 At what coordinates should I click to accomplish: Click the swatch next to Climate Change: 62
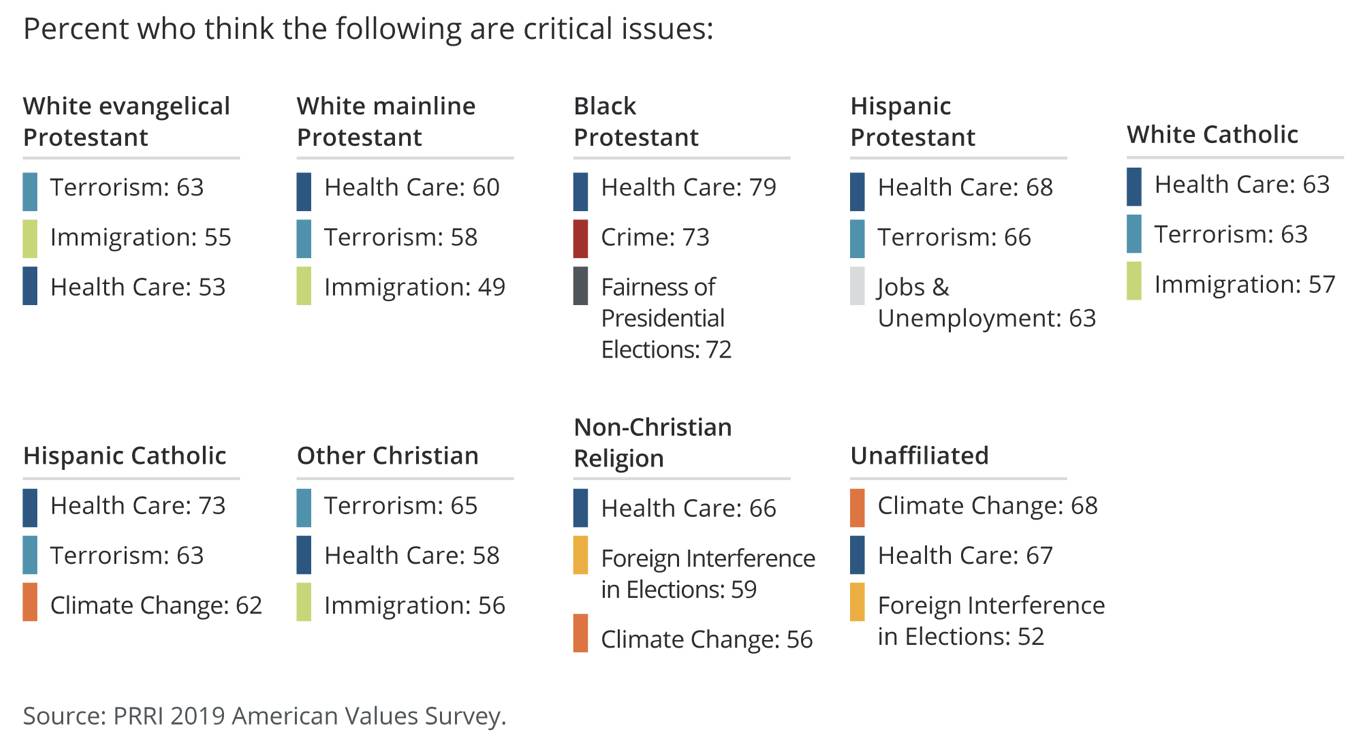click(30, 603)
